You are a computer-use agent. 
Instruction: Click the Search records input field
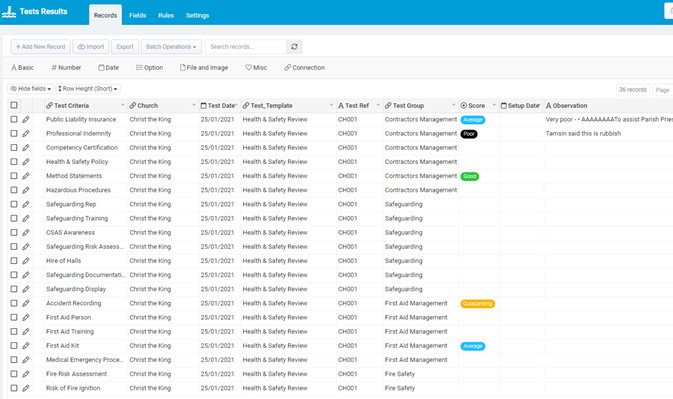(x=246, y=47)
